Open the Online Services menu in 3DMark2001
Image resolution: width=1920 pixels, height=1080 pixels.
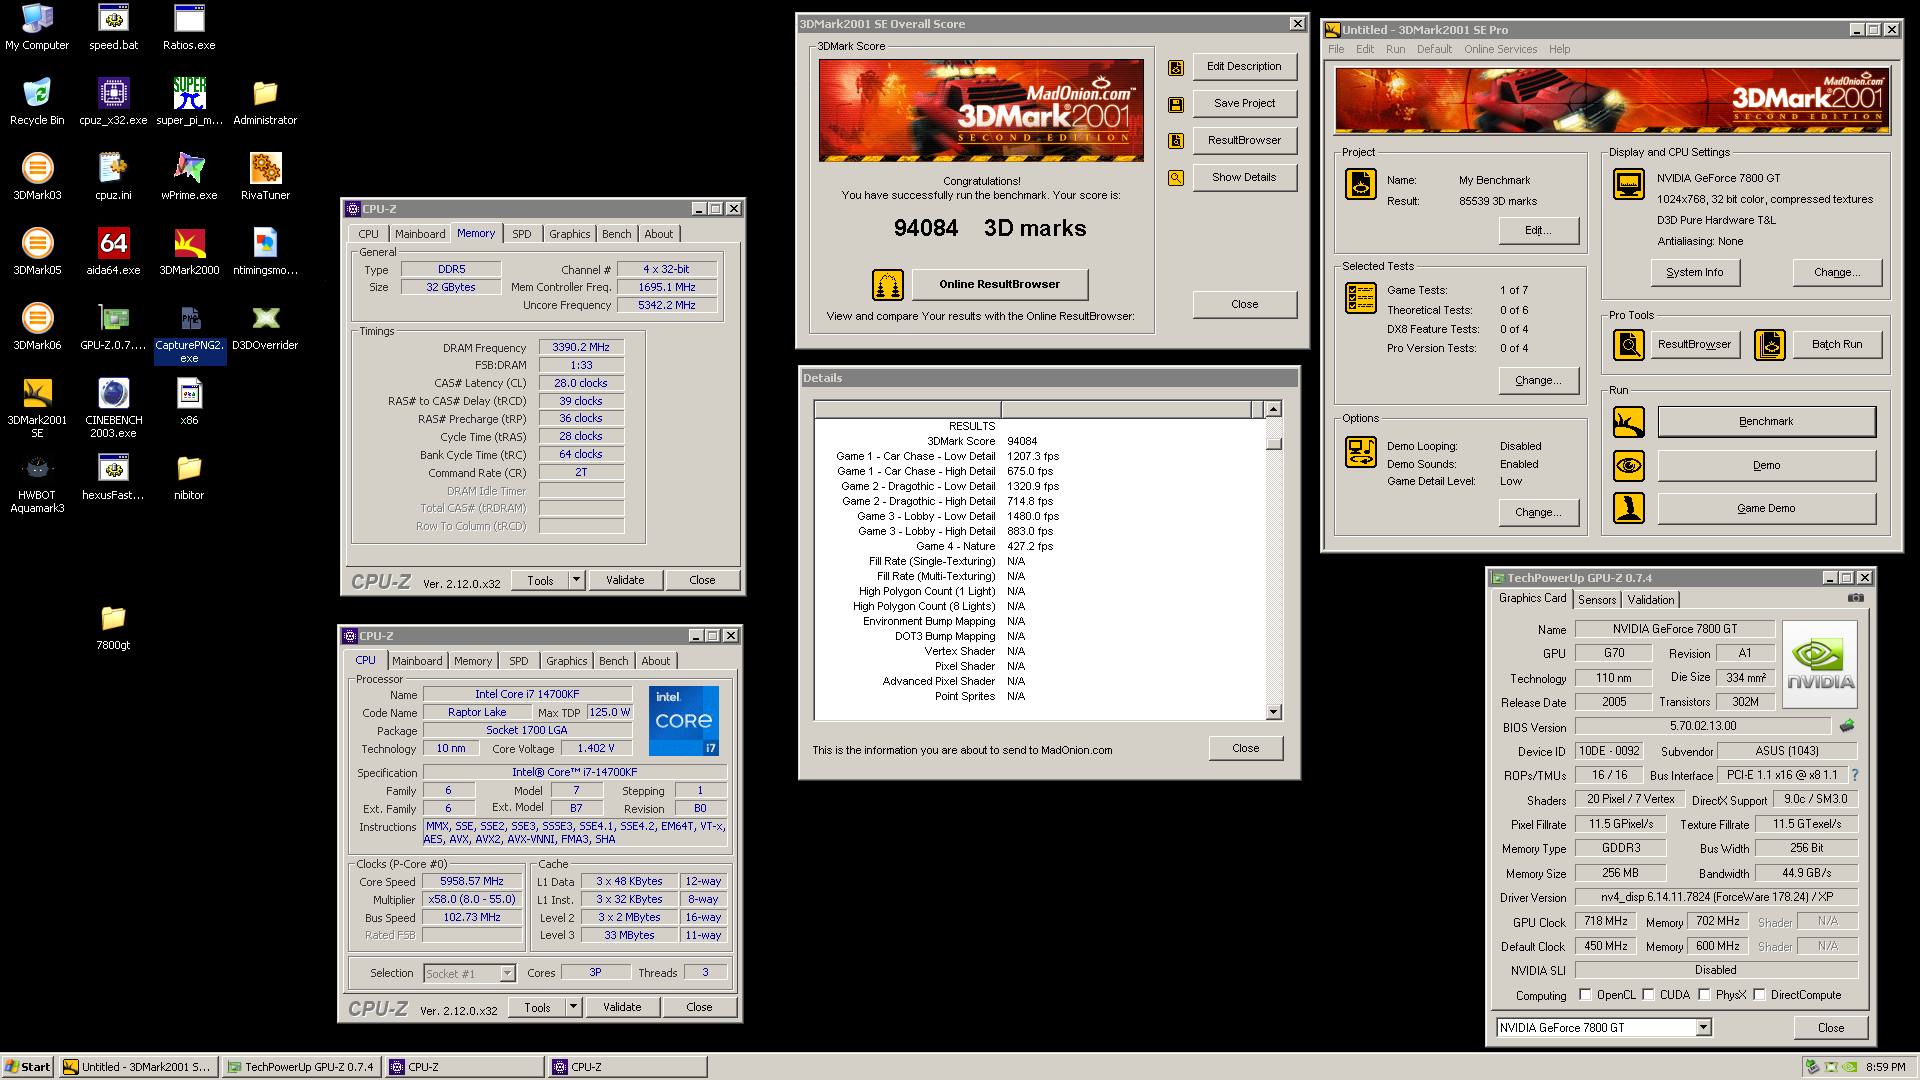click(1500, 49)
